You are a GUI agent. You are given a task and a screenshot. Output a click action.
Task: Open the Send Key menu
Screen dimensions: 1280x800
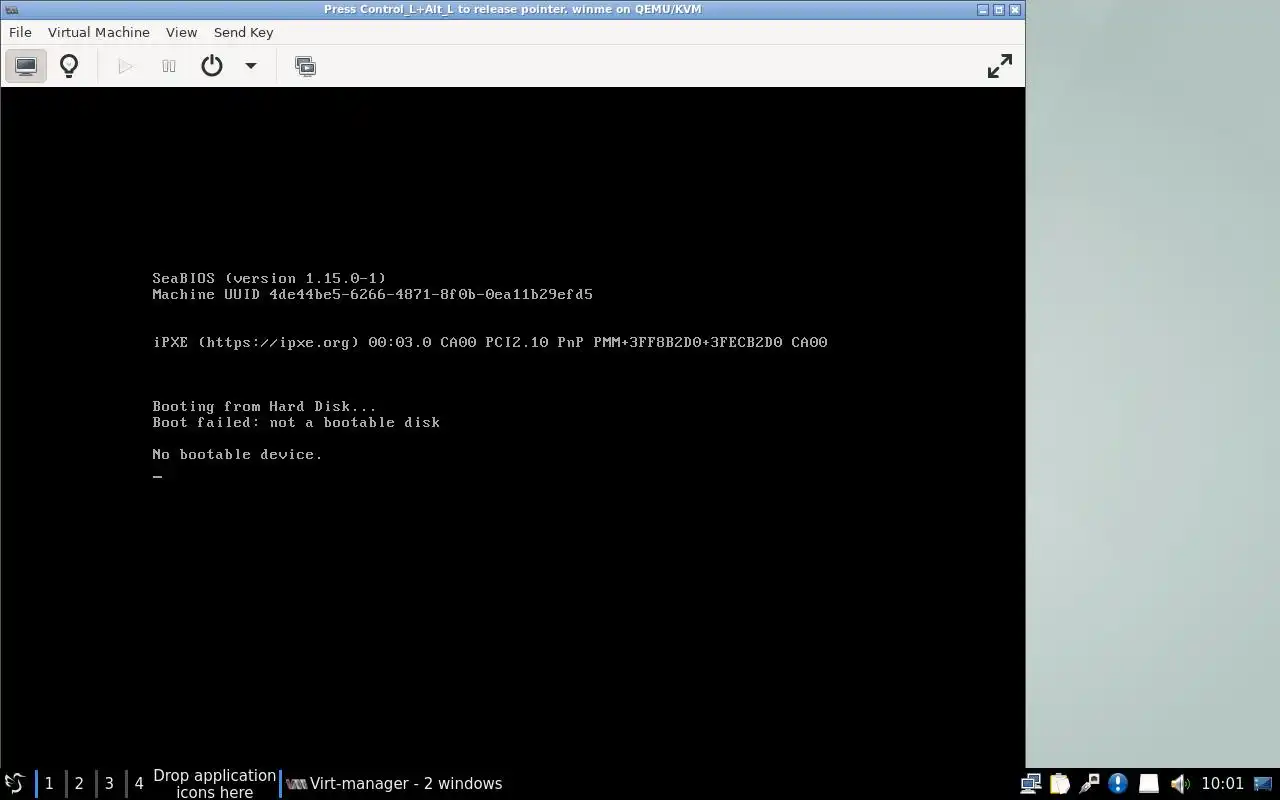click(x=243, y=32)
